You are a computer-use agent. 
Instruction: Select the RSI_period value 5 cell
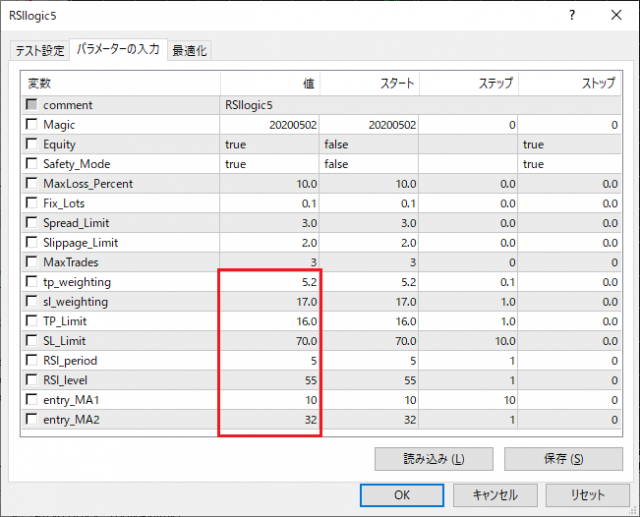(269, 361)
